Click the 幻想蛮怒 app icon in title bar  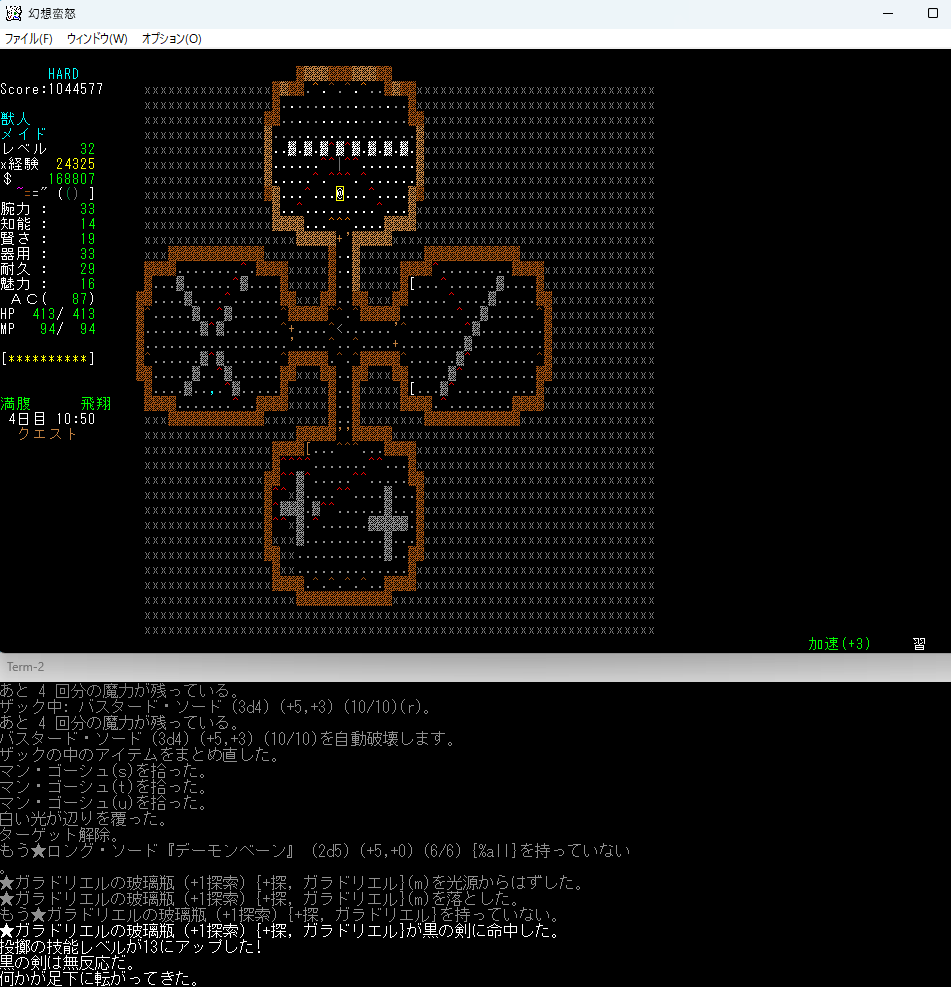pyautogui.click(x=13, y=13)
